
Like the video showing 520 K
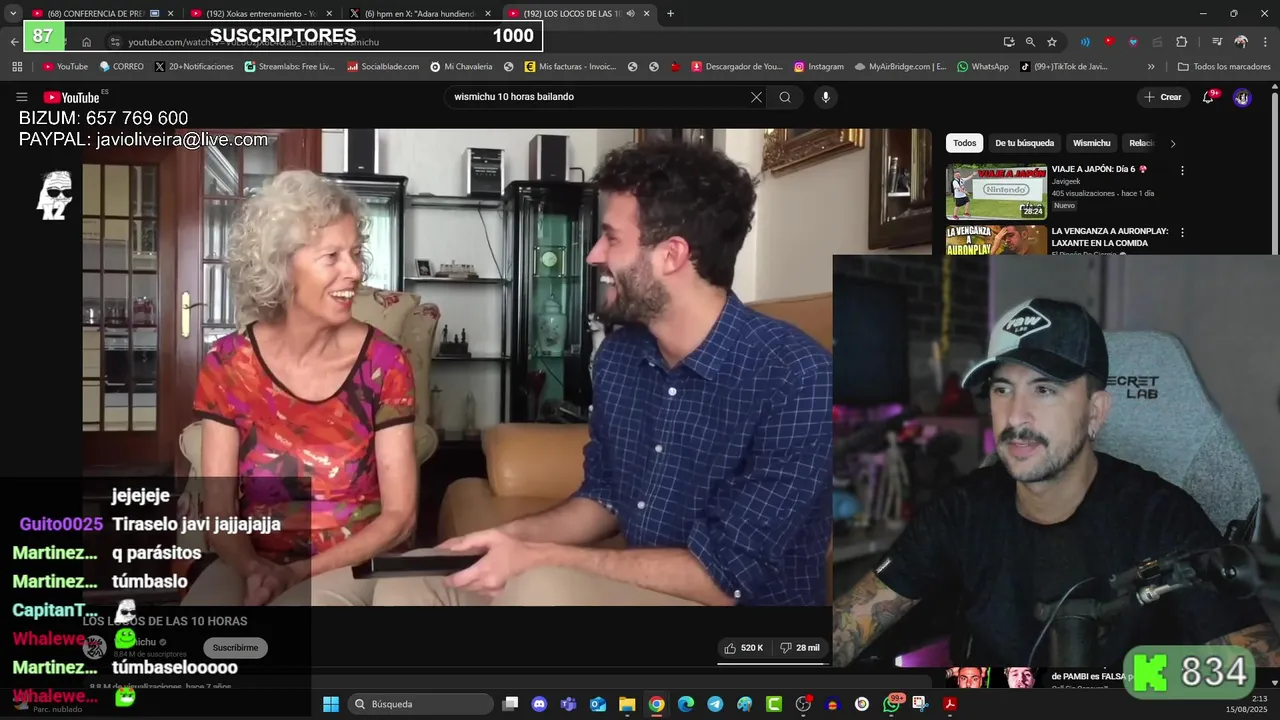(x=743, y=648)
